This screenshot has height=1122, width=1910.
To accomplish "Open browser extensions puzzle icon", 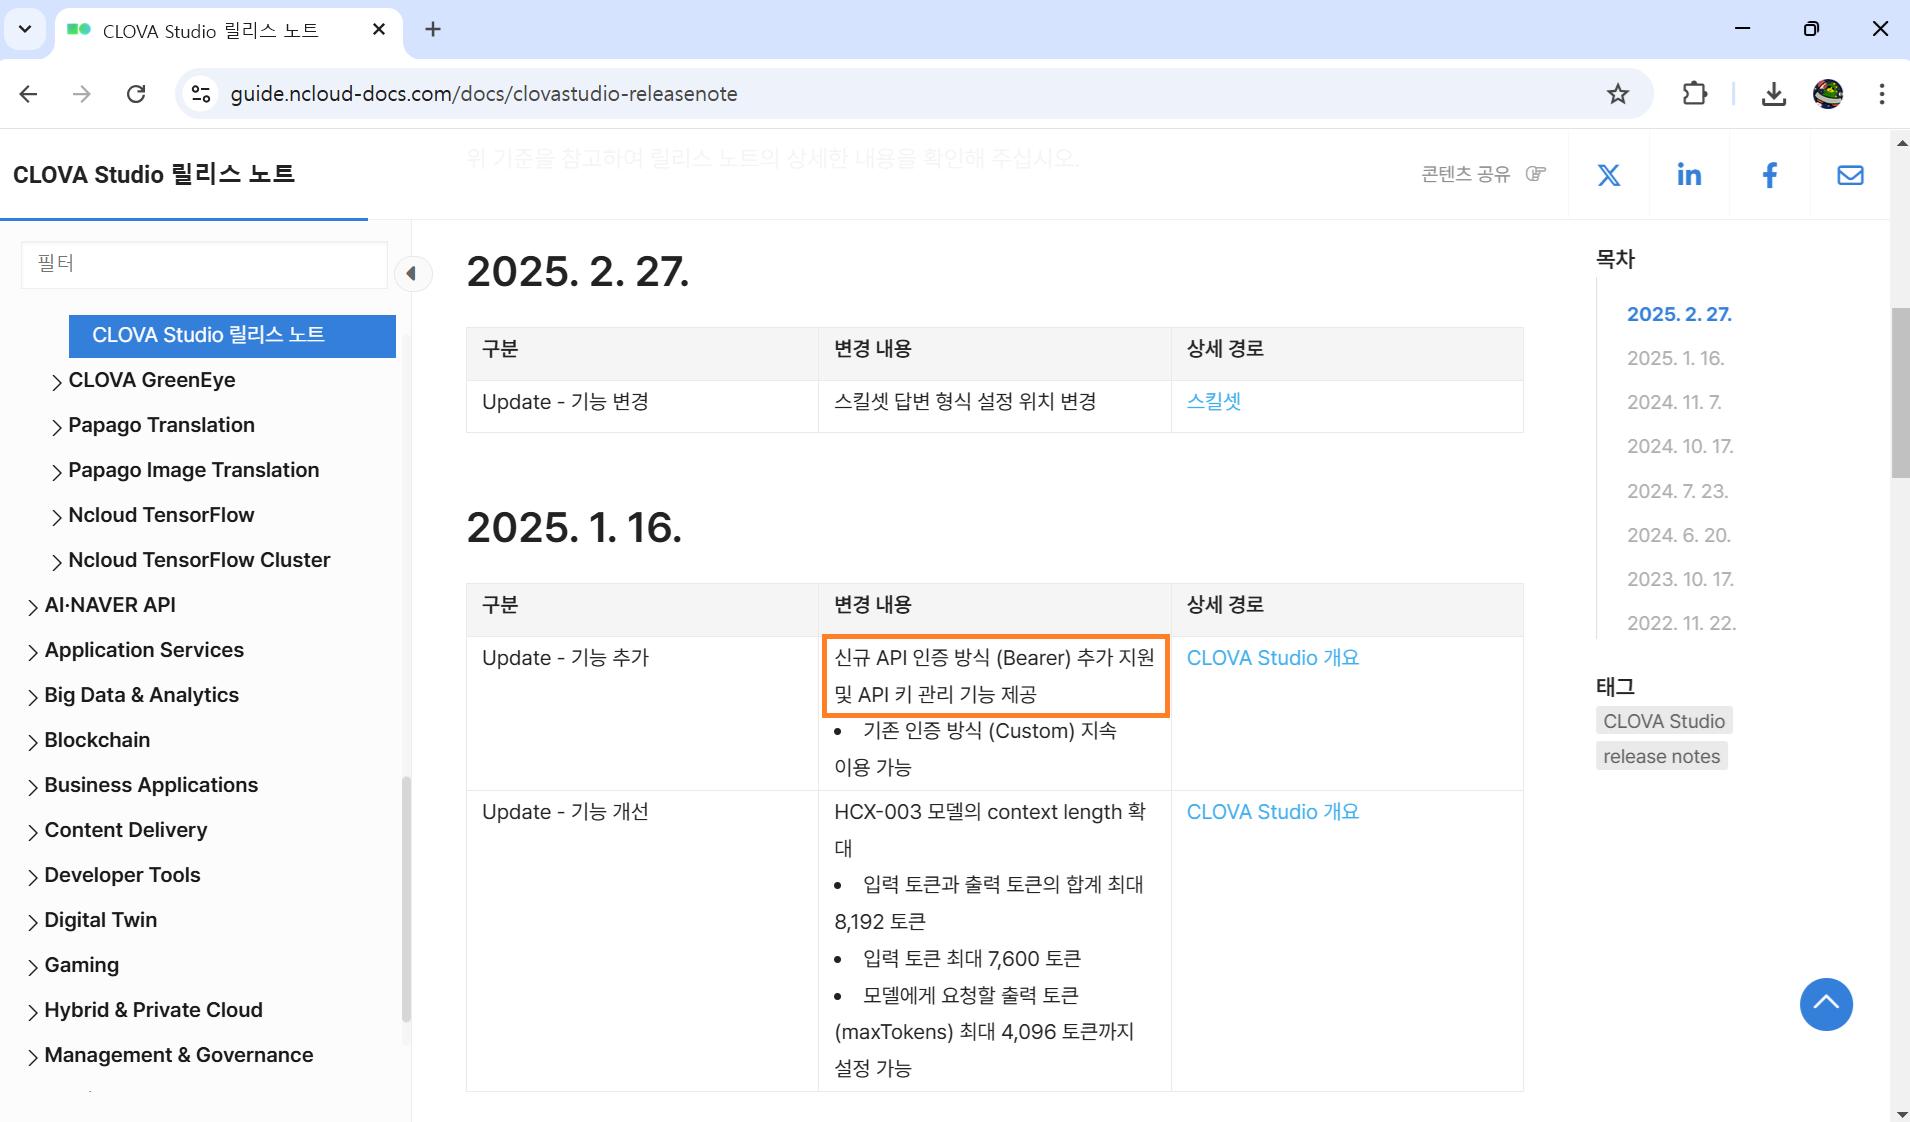I will click(x=1694, y=94).
